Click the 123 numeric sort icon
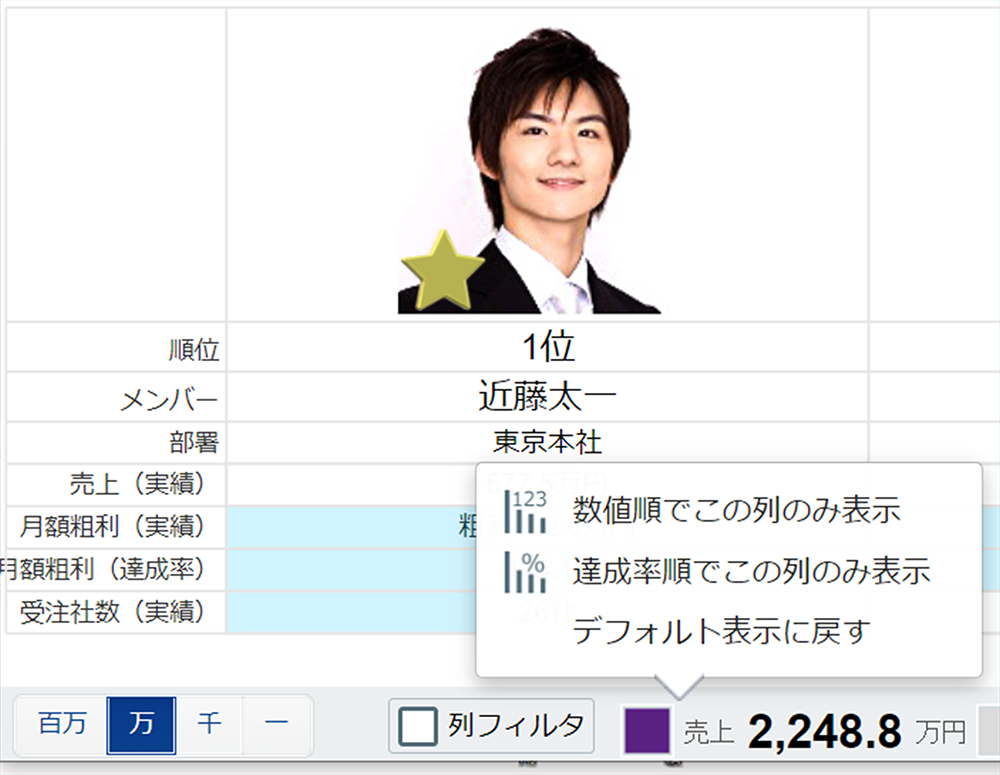Image resolution: width=1000 pixels, height=775 pixels. click(526, 511)
